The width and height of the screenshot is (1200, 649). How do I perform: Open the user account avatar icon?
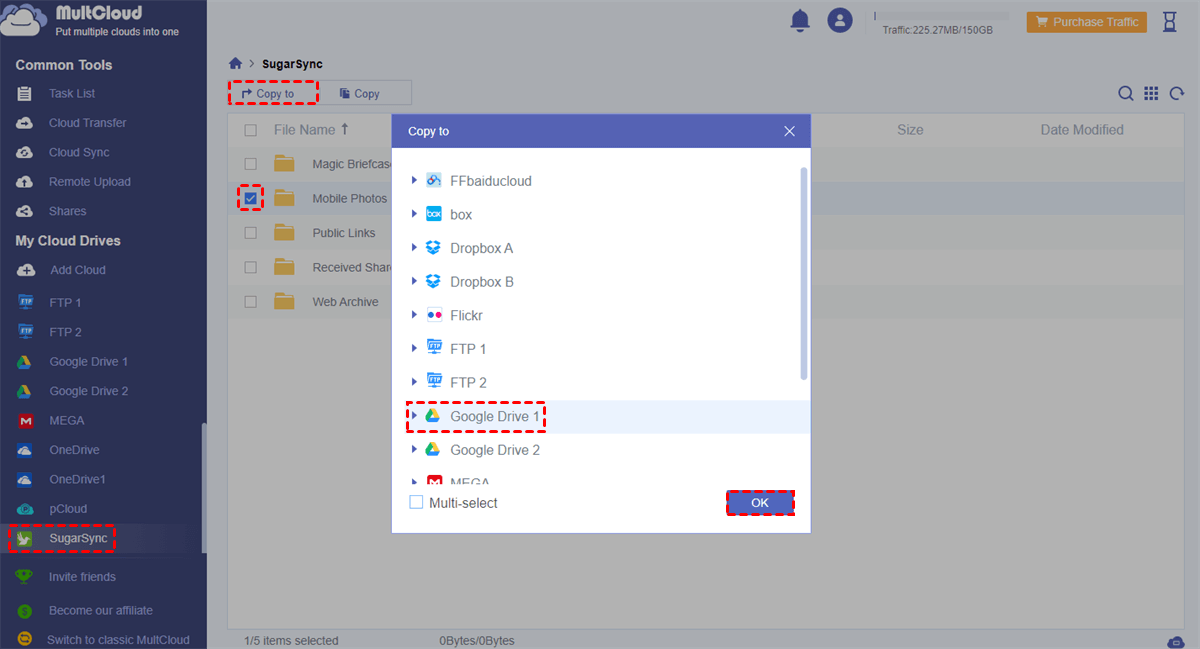[x=840, y=20]
